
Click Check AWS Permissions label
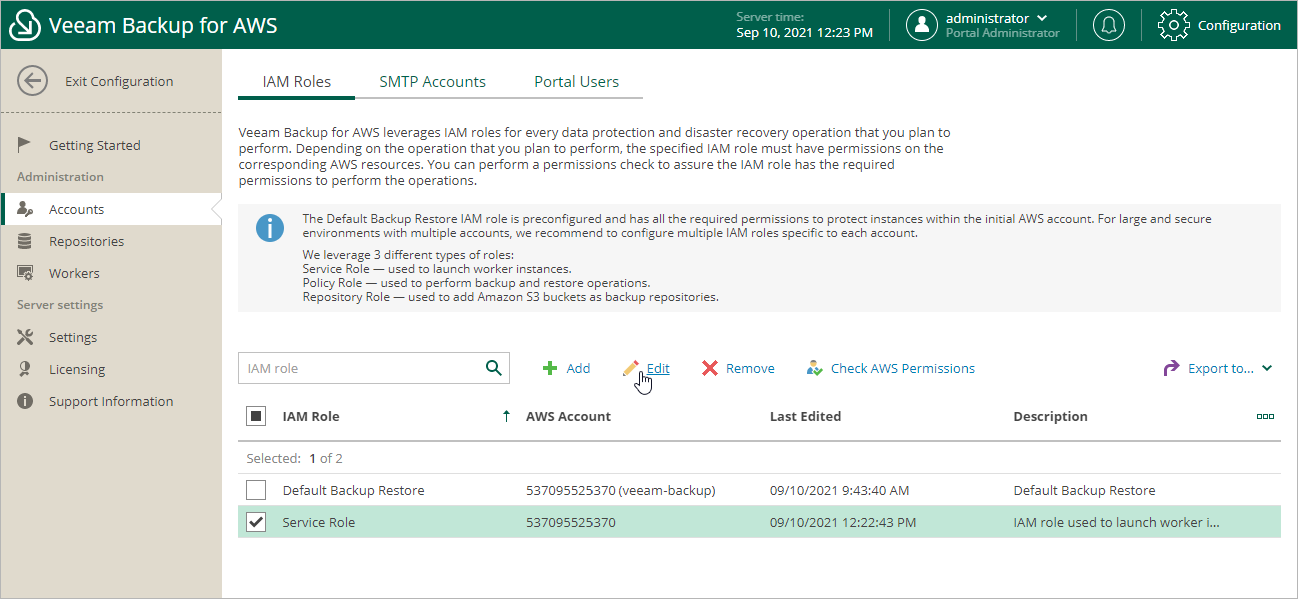(903, 368)
